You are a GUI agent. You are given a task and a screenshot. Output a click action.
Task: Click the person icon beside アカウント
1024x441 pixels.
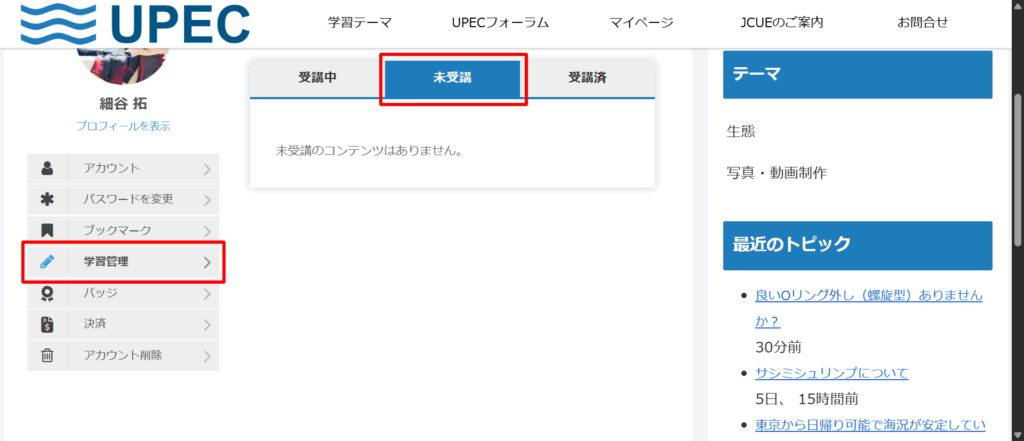(47, 168)
